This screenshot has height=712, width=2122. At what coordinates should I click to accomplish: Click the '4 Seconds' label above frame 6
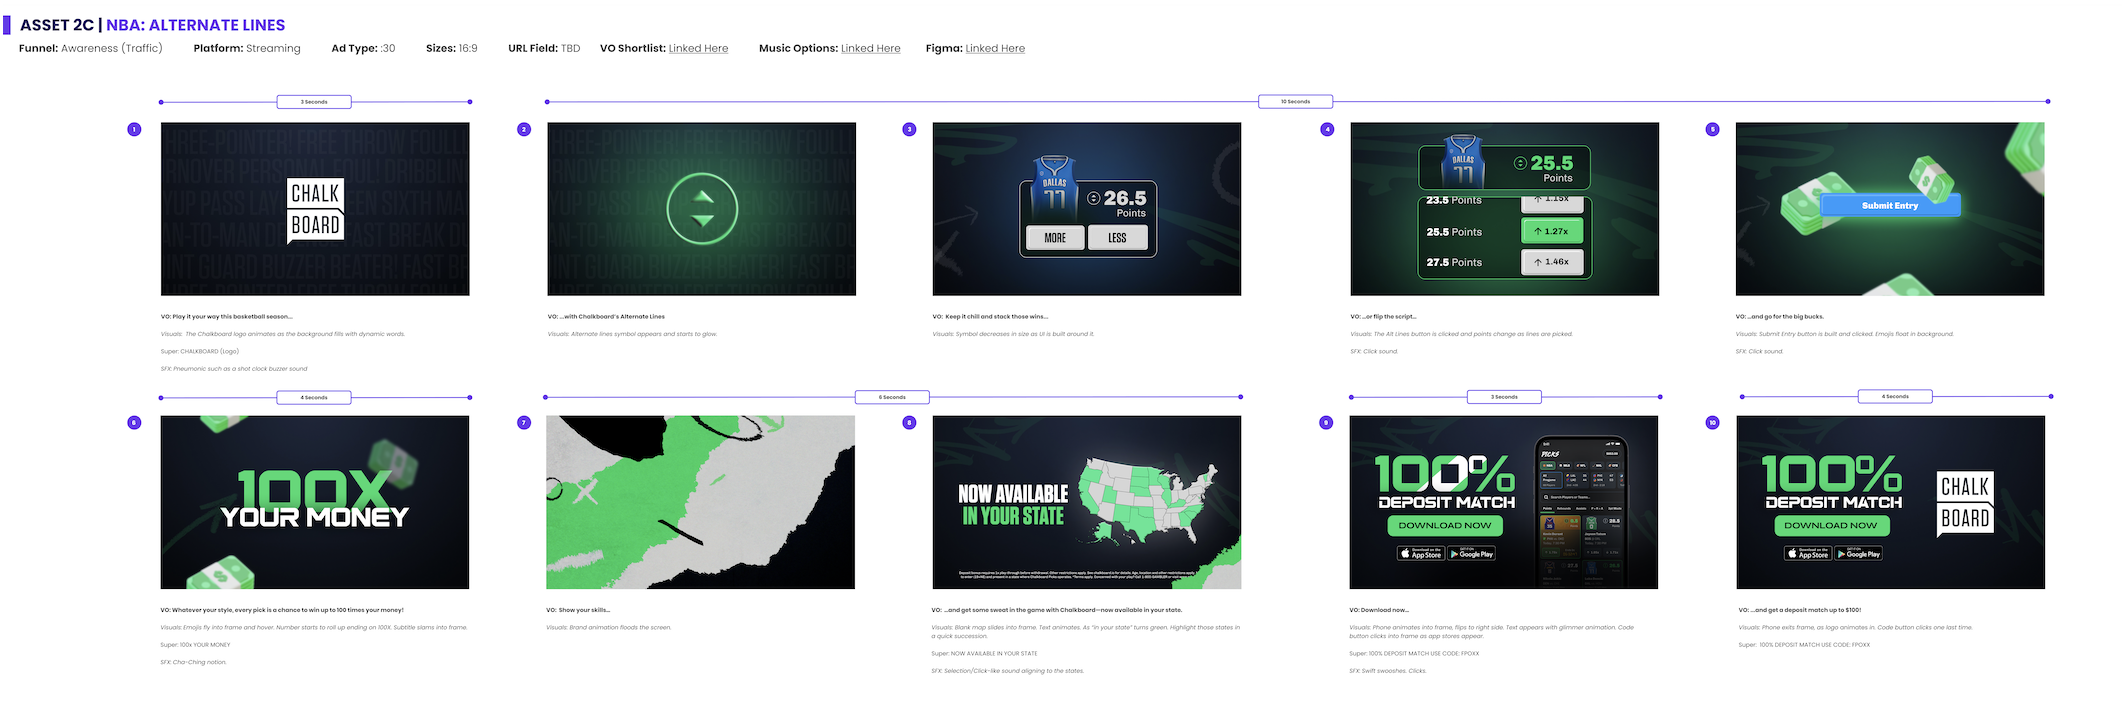[314, 397]
